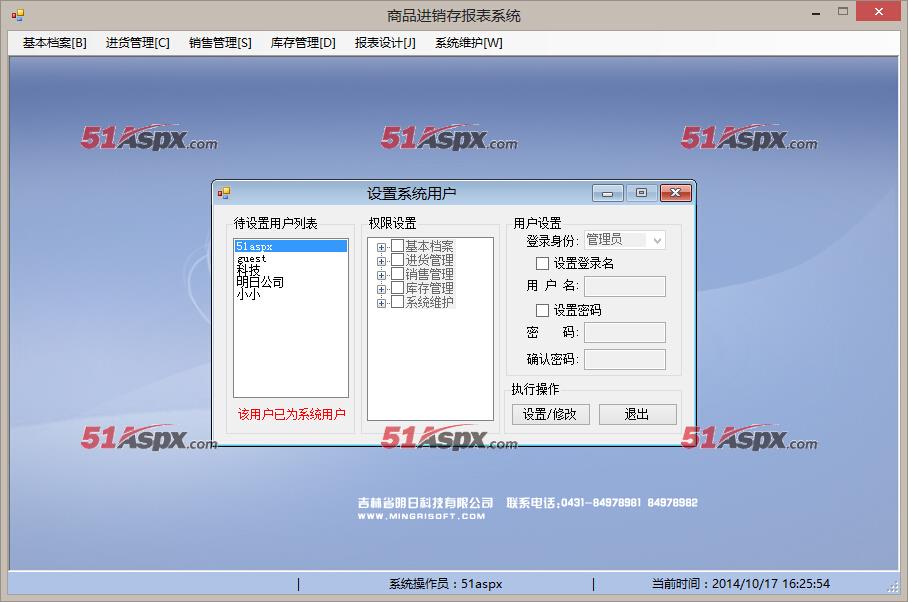908x602 pixels.
Task: Expand the 进货管理 tree node
Action: tap(381, 261)
